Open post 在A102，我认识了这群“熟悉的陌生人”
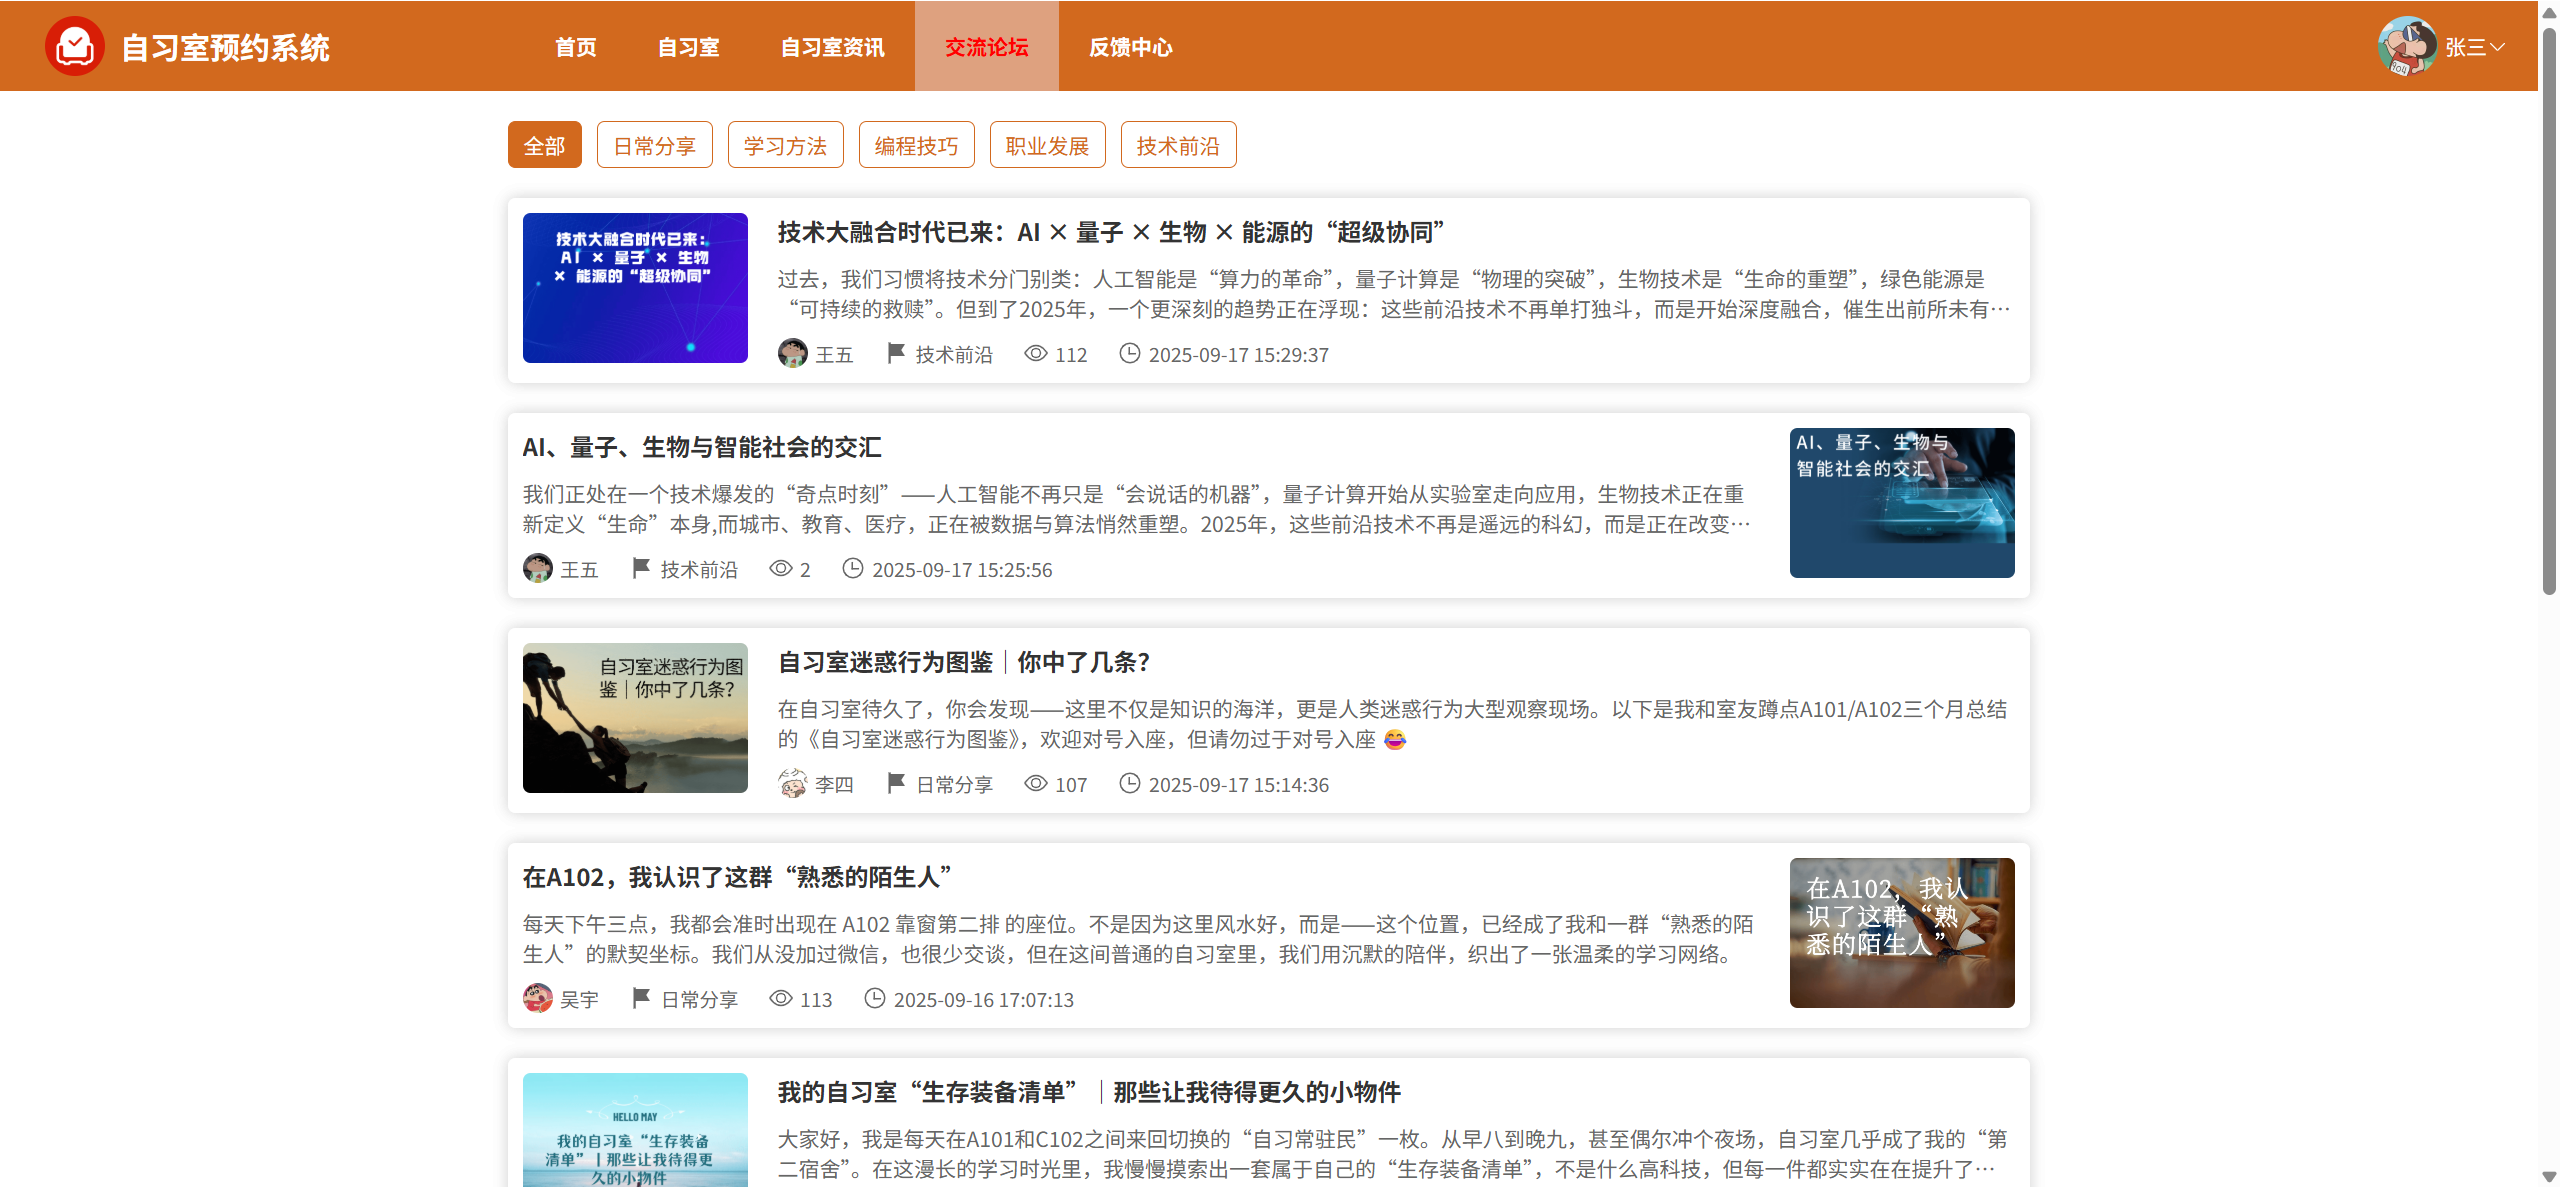This screenshot has height=1187, width=2560. (737, 877)
